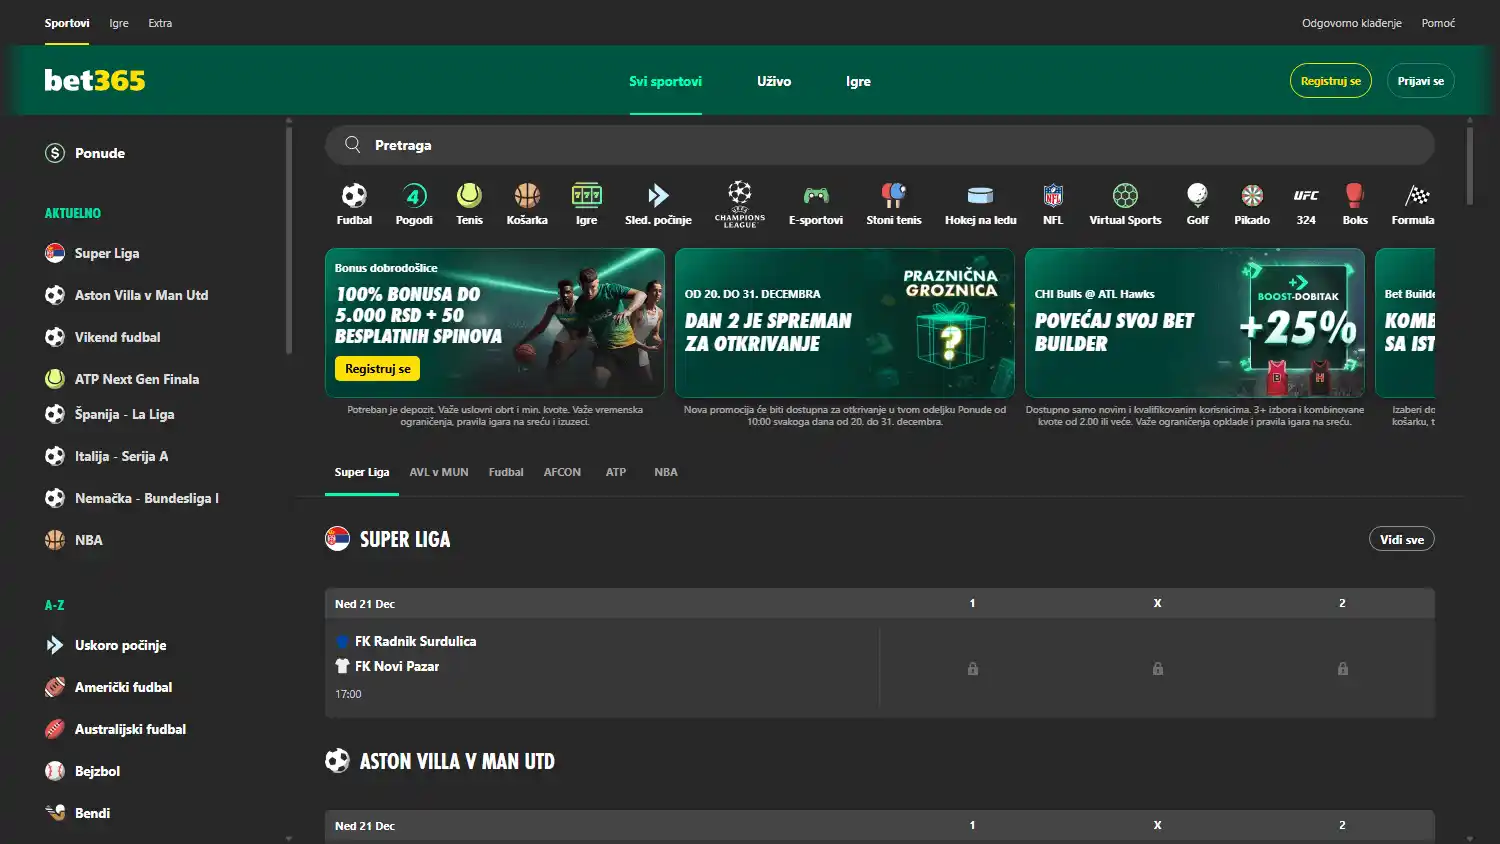
Task: Open the Igre header tab
Action: click(x=858, y=81)
